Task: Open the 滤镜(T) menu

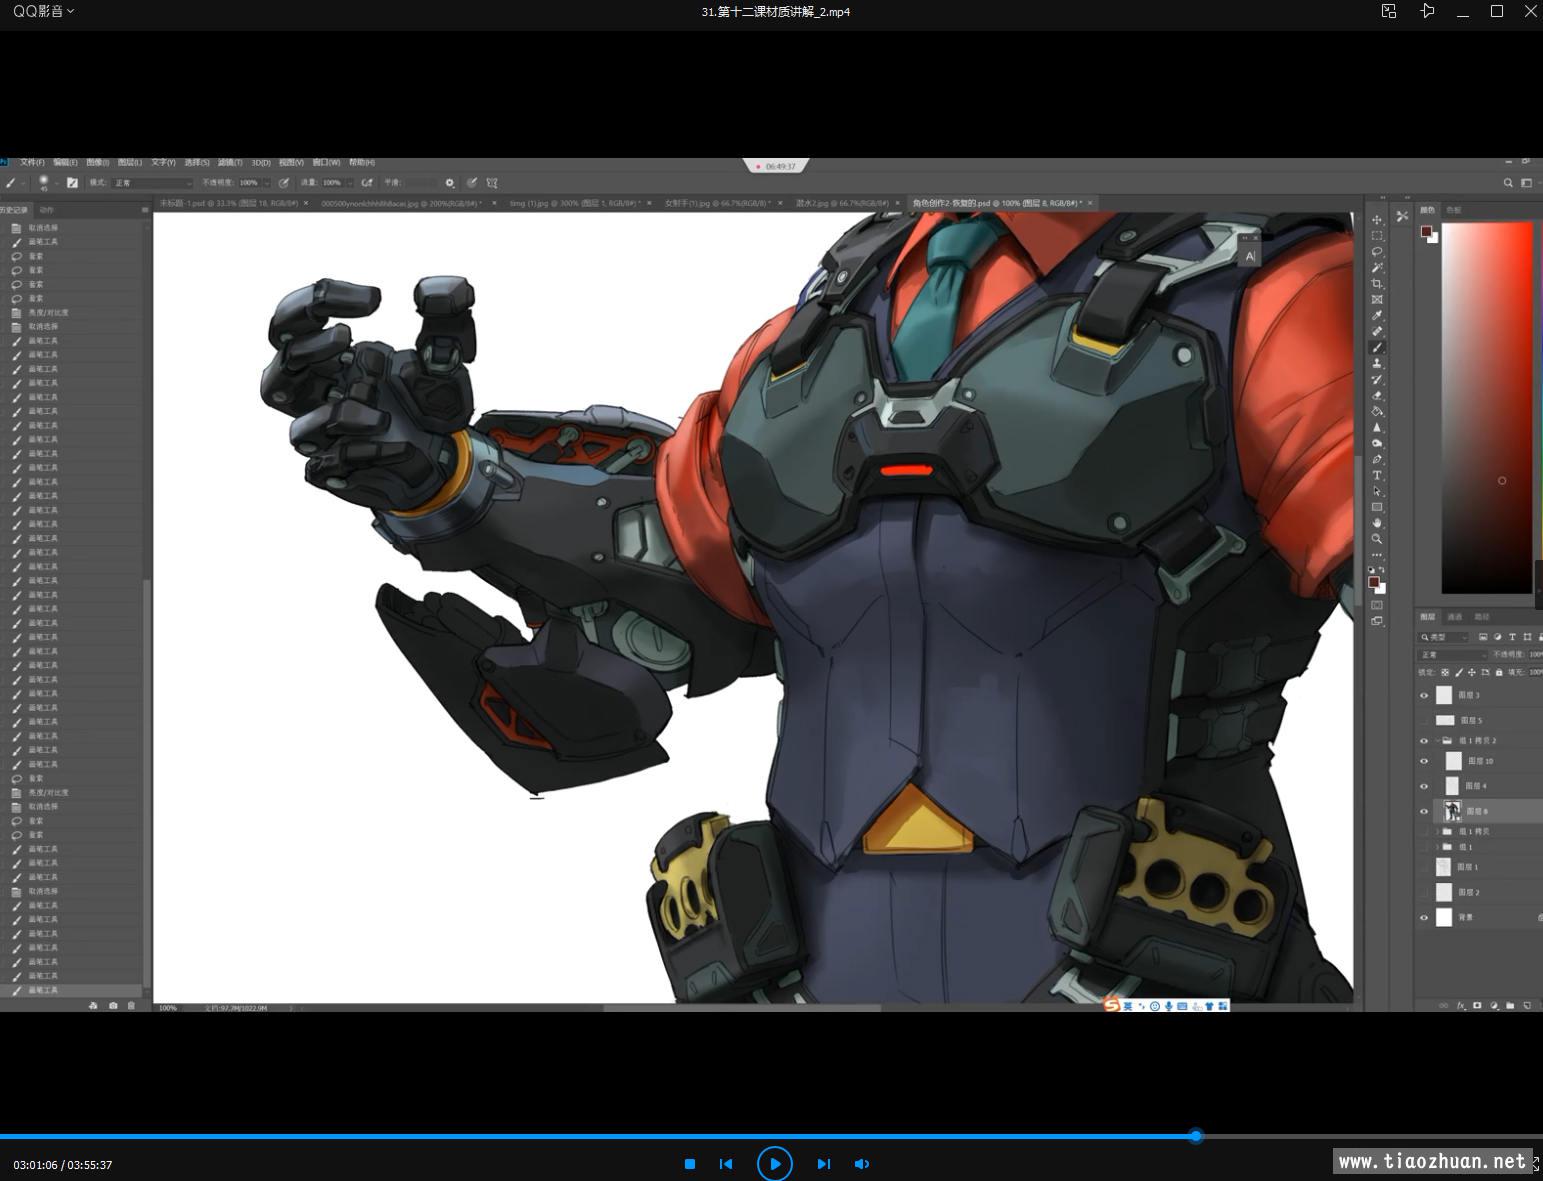Action: coord(230,162)
